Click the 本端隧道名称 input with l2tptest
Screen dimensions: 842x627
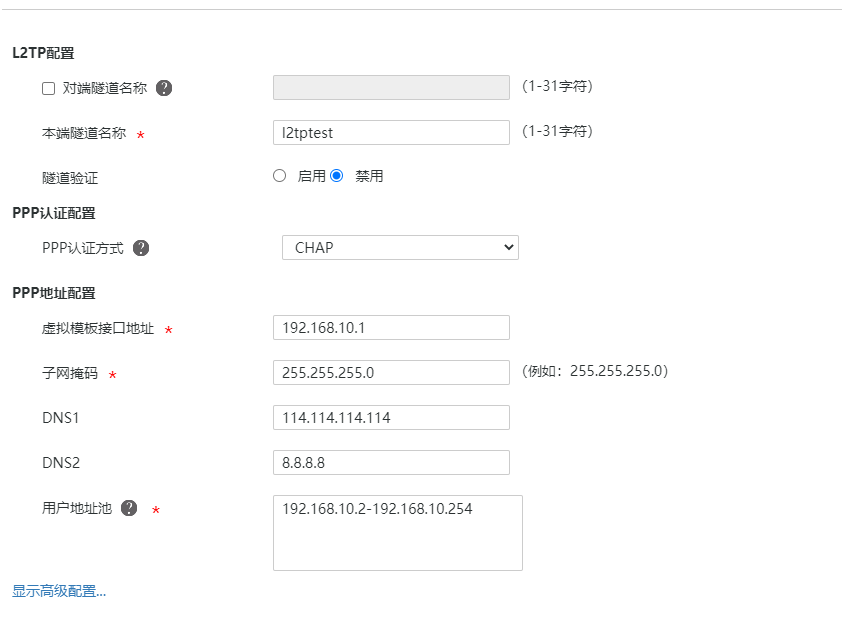391,132
